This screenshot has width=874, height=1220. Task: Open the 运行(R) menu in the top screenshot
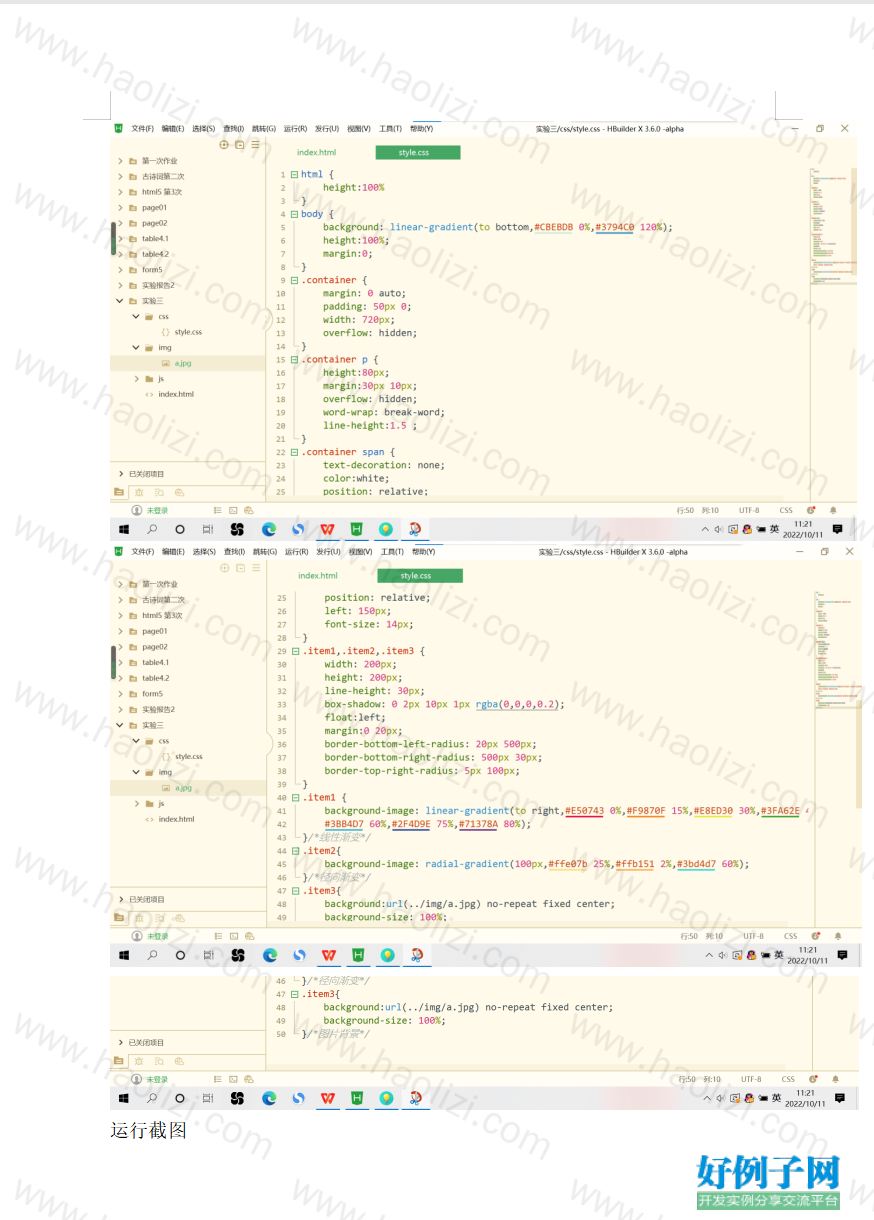(295, 129)
